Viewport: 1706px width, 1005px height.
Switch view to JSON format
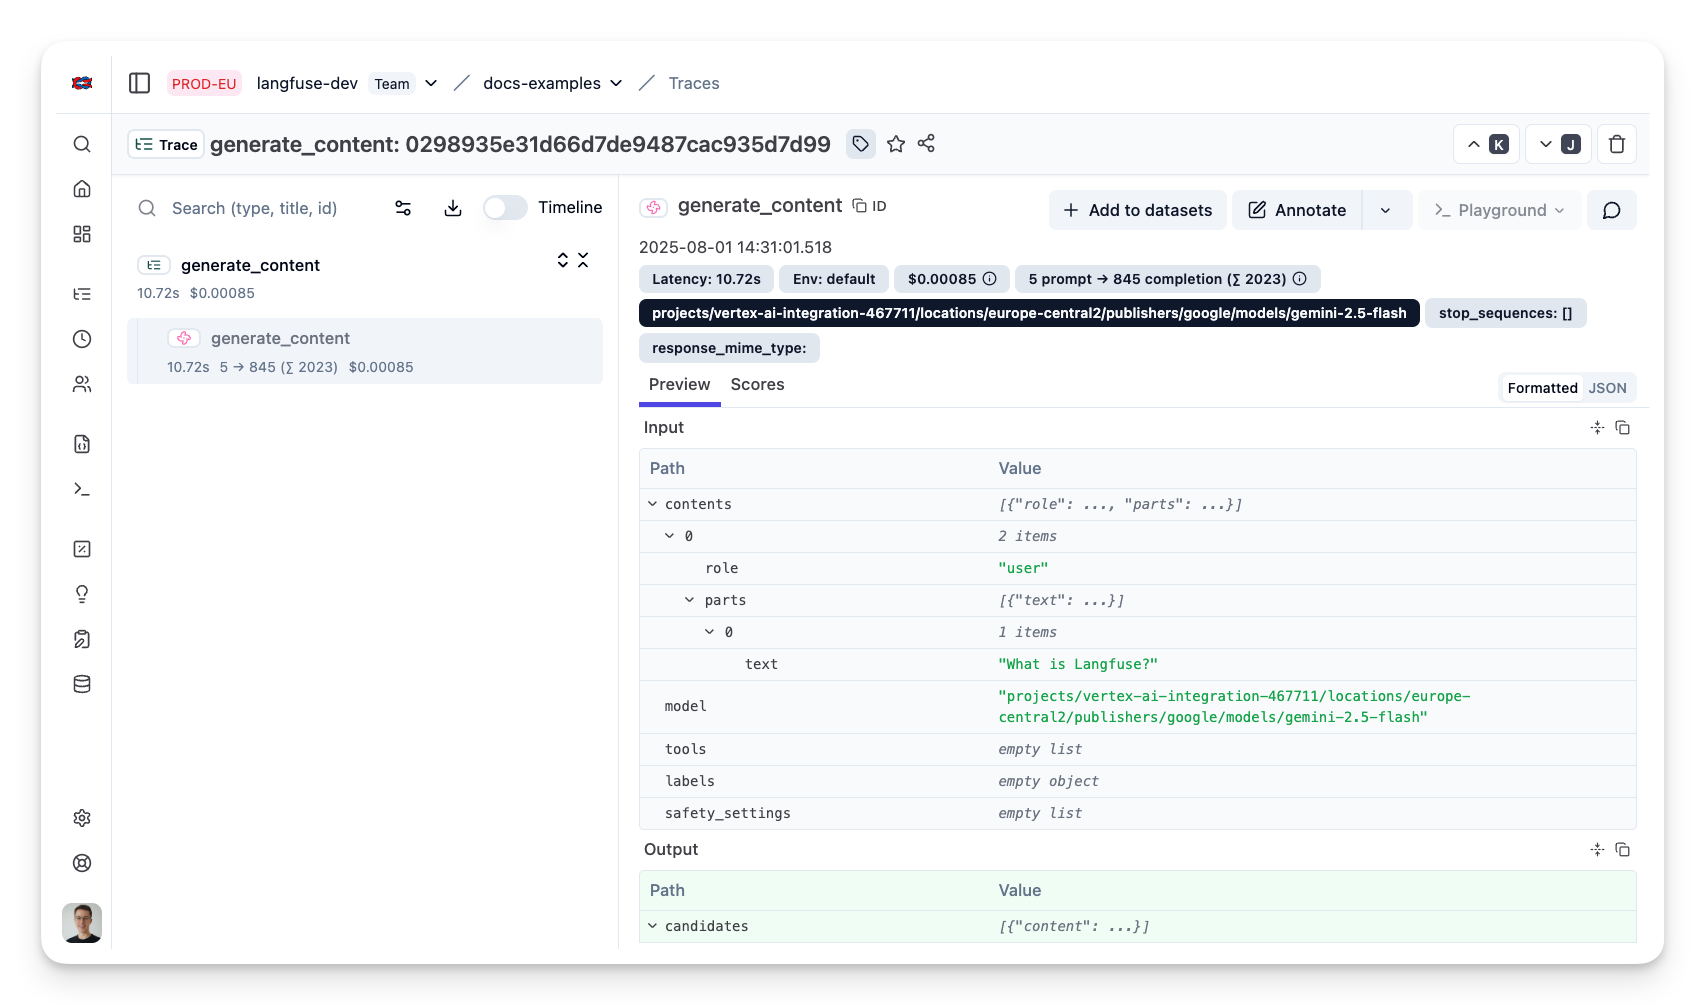click(1607, 388)
